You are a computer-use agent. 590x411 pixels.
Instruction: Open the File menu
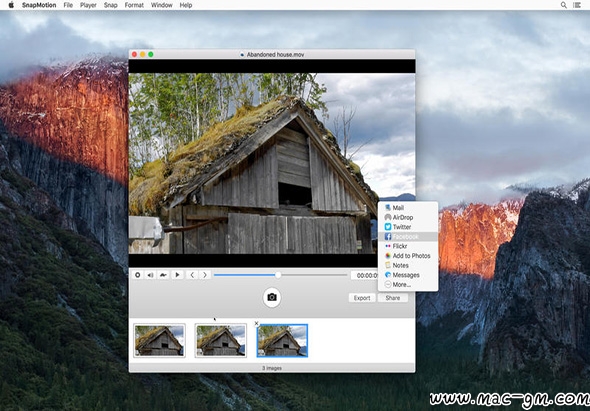(x=68, y=5)
